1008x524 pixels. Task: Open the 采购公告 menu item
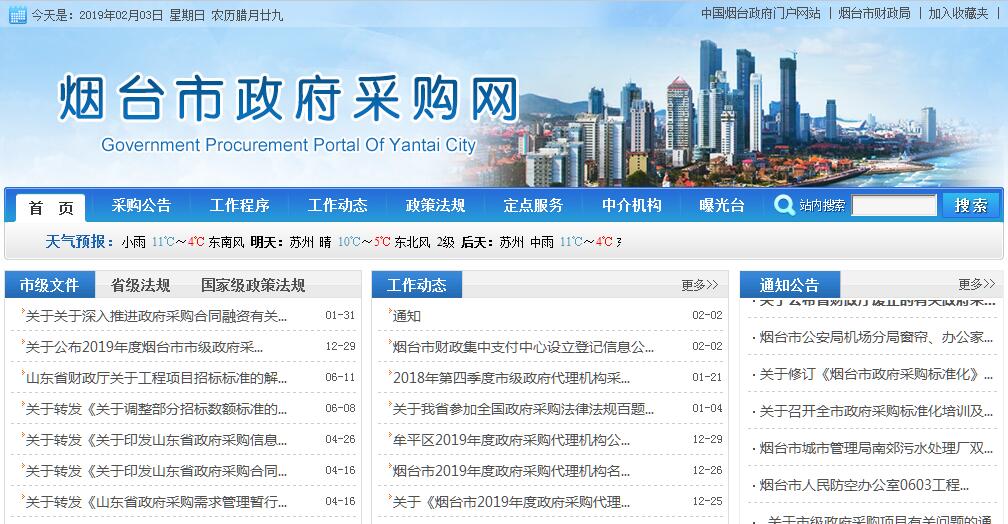coord(141,206)
